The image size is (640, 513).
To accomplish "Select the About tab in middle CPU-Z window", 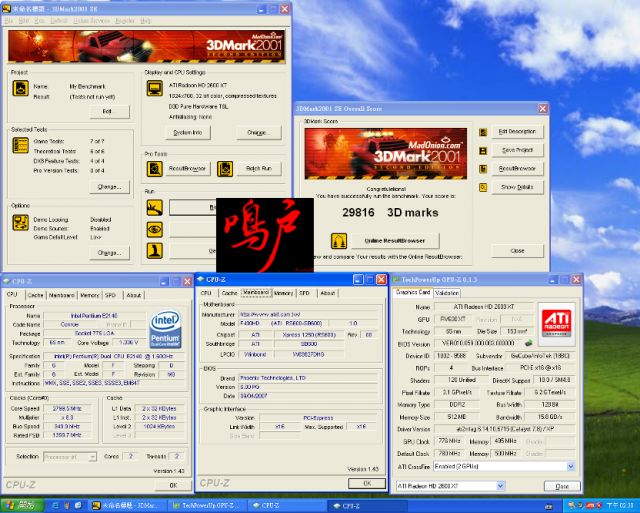I will [327, 293].
